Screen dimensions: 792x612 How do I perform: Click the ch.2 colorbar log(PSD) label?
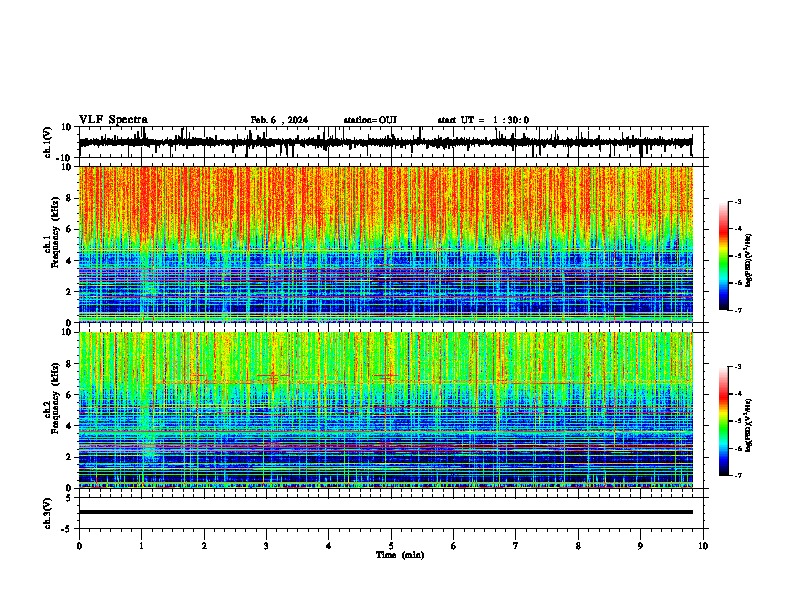point(749,425)
